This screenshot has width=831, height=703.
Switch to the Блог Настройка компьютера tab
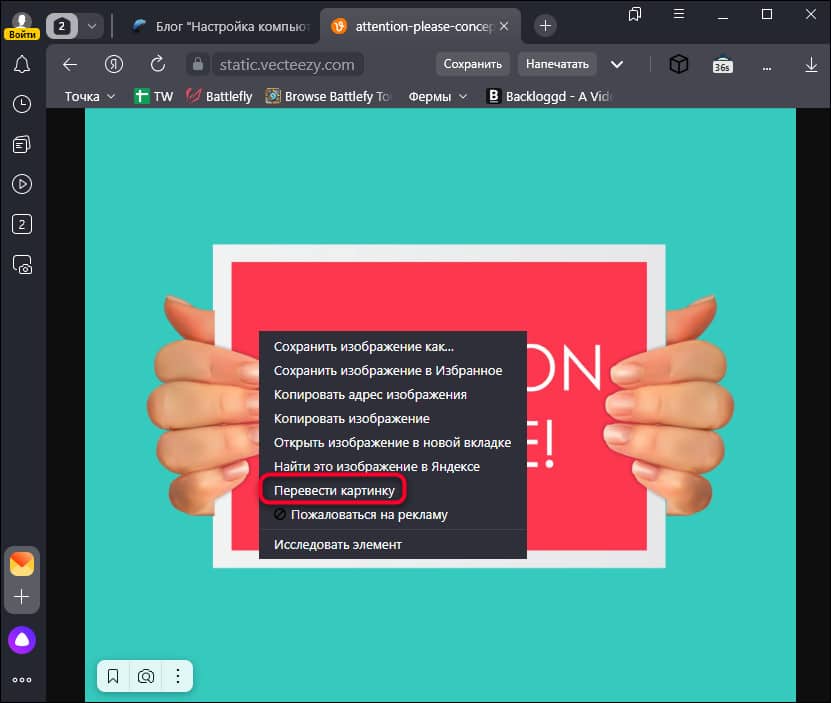[x=222, y=26]
